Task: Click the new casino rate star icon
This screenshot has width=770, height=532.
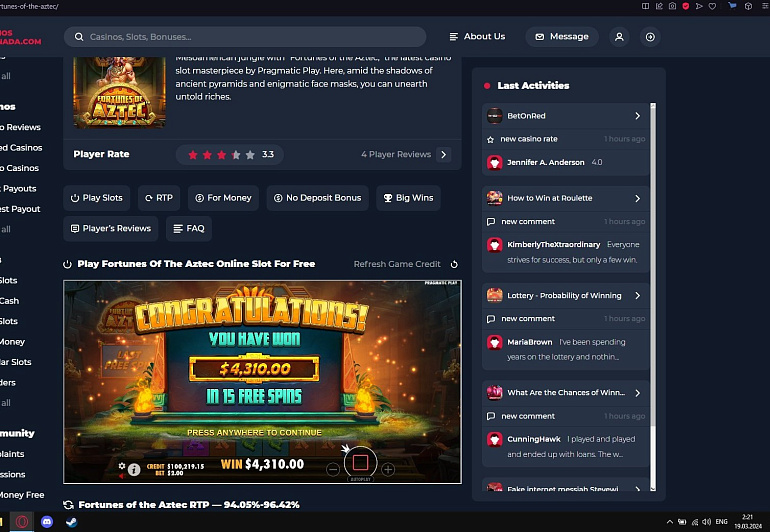Action: point(490,140)
